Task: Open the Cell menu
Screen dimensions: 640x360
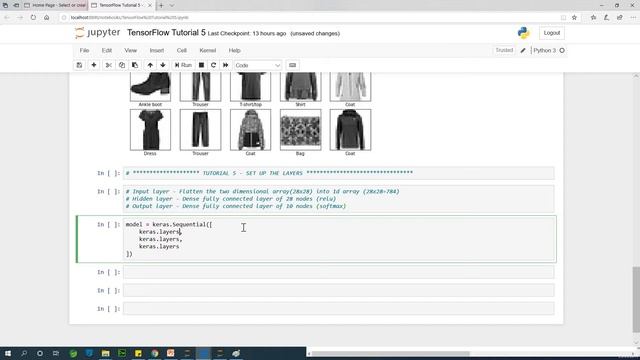Action: coord(182,51)
